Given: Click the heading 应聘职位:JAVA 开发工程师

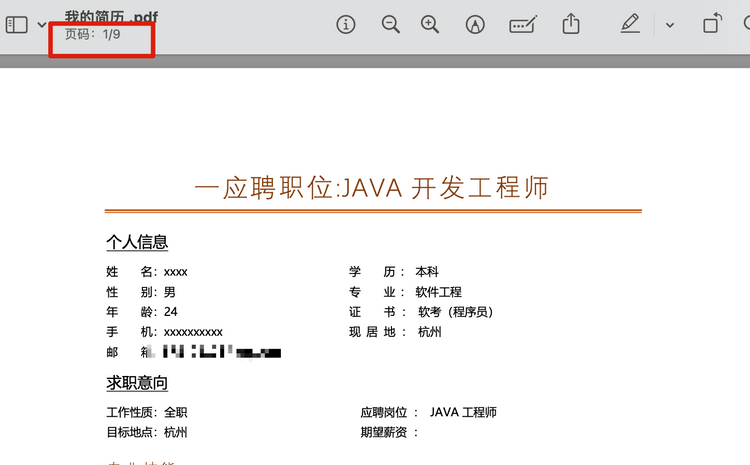Looking at the screenshot, I should pyautogui.click(x=372, y=188).
